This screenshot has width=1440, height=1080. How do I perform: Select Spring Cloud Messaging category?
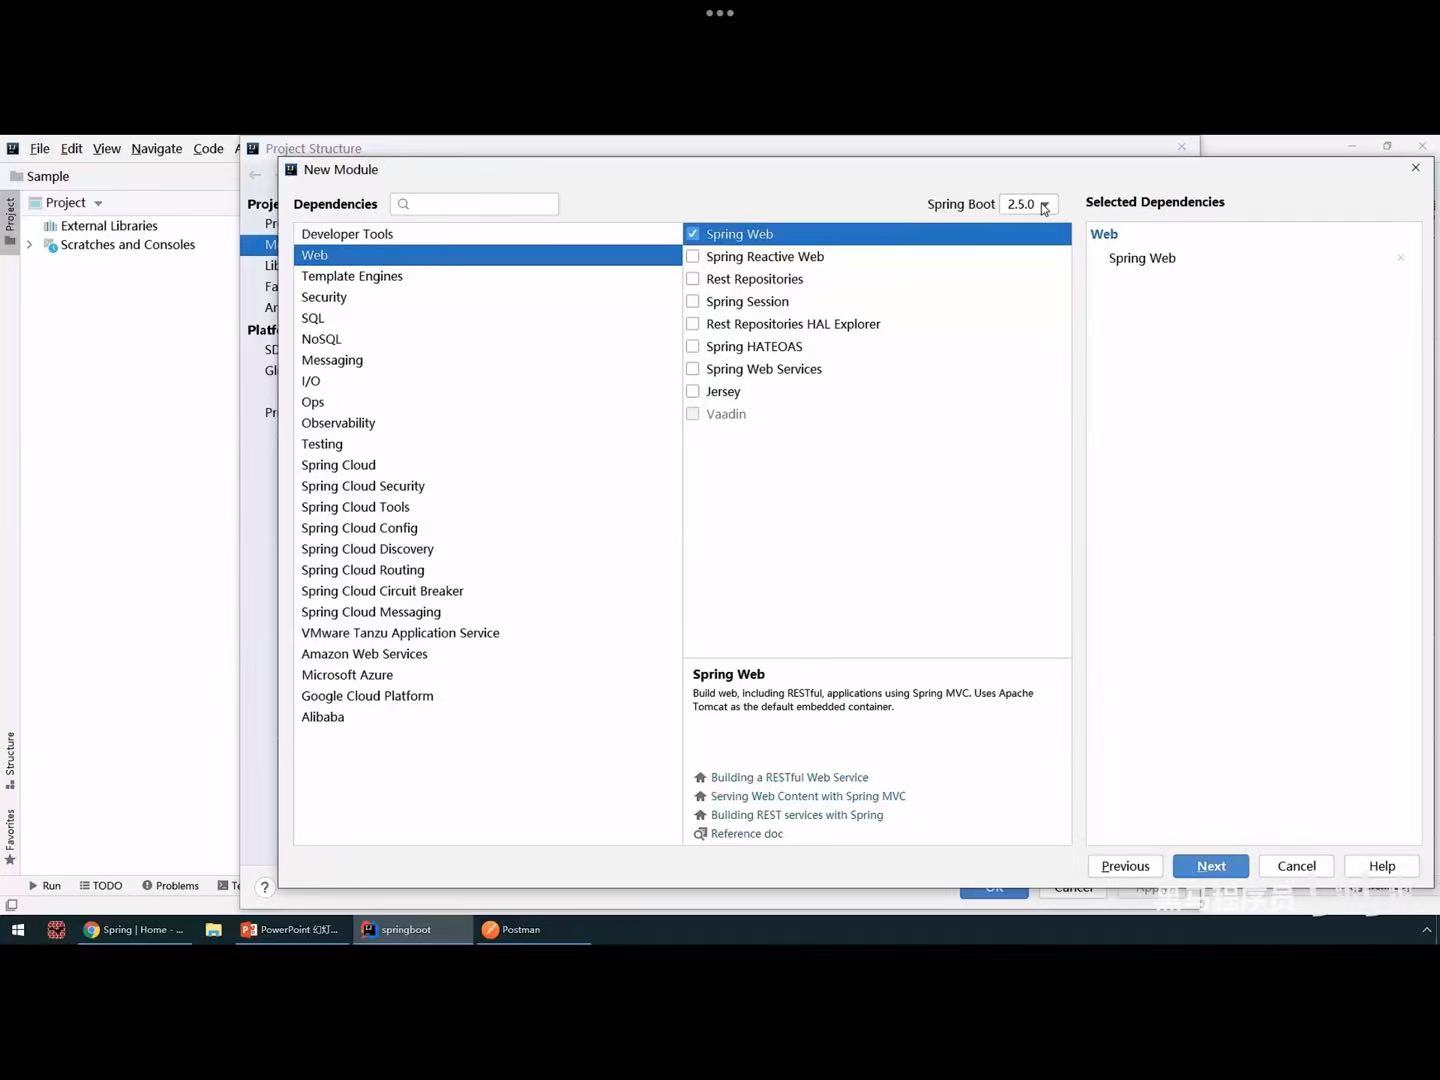pos(487,612)
